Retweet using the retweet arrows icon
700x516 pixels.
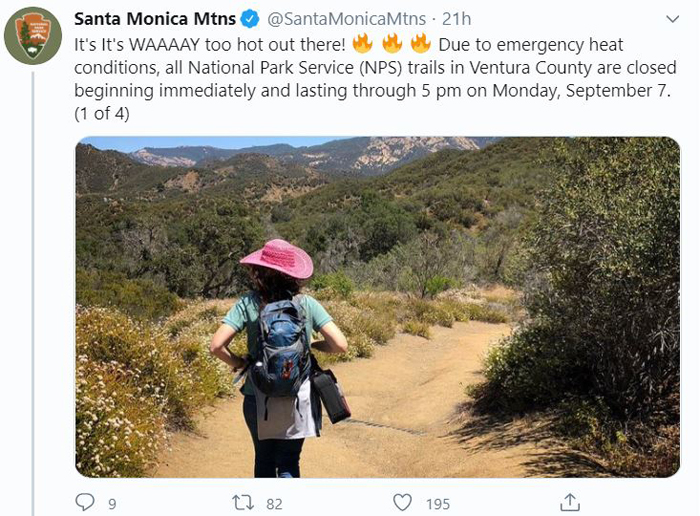(243, 503)
